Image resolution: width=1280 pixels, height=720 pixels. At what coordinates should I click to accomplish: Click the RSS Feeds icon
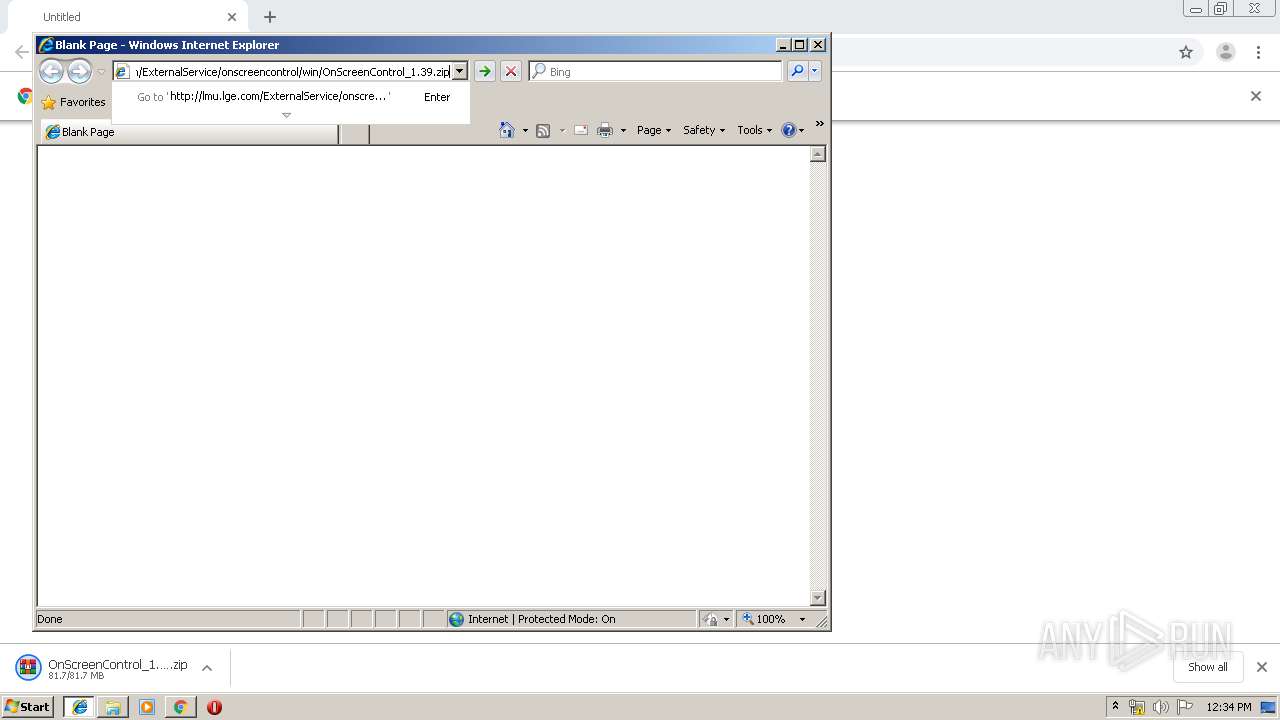[x=543, y=130]
